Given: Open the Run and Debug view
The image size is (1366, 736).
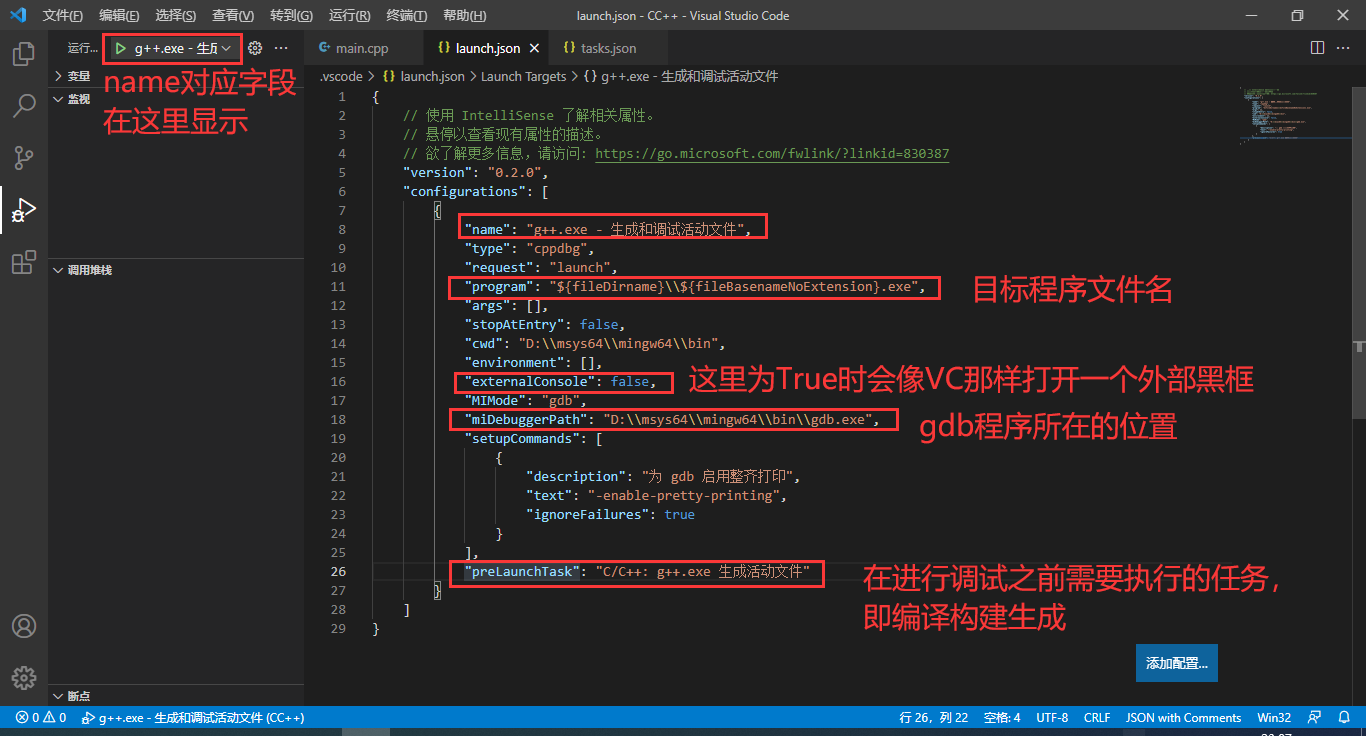Looking at the screenshot, I should coord(24,210).
